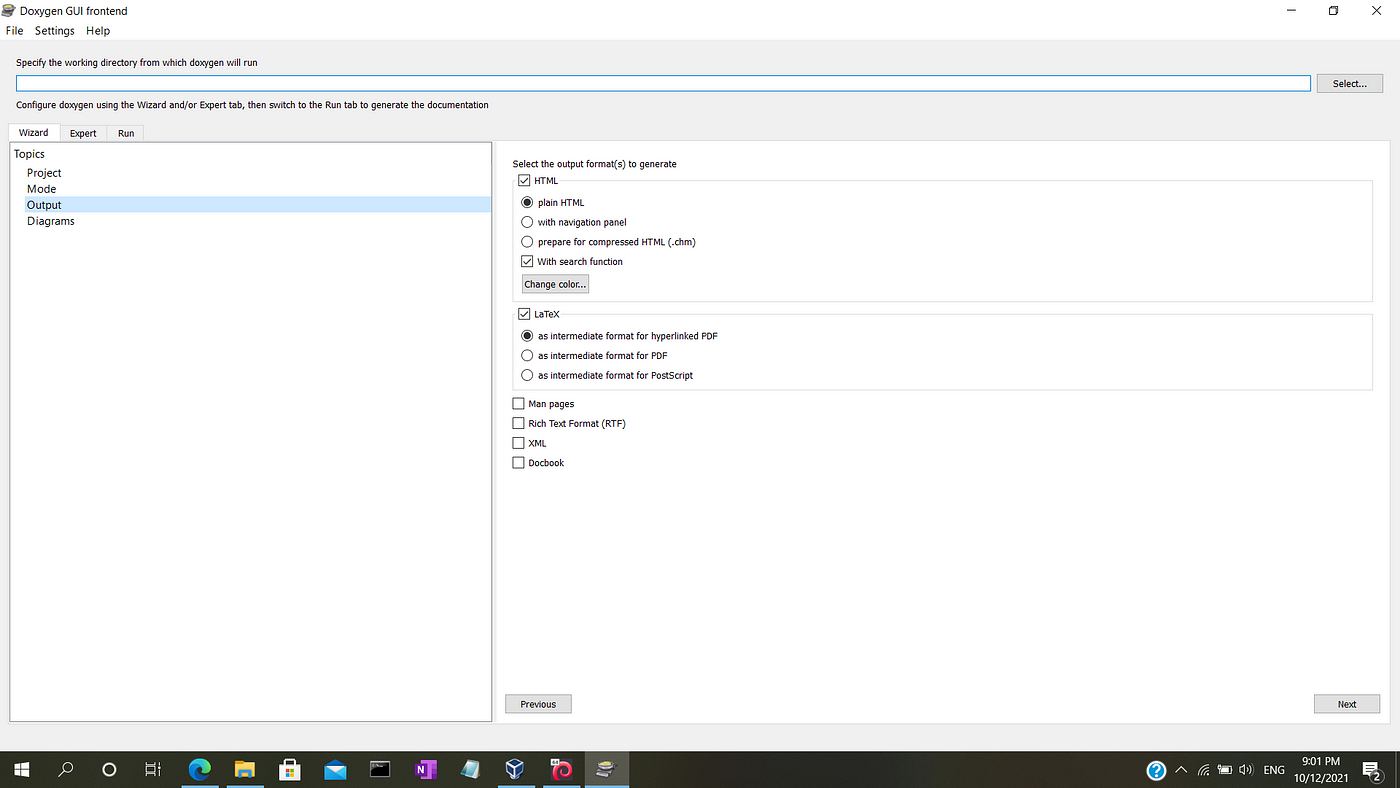Select 'intermediate format for hyperlinked PDF'
This screenshot has height=788, width=1400.
527,336
